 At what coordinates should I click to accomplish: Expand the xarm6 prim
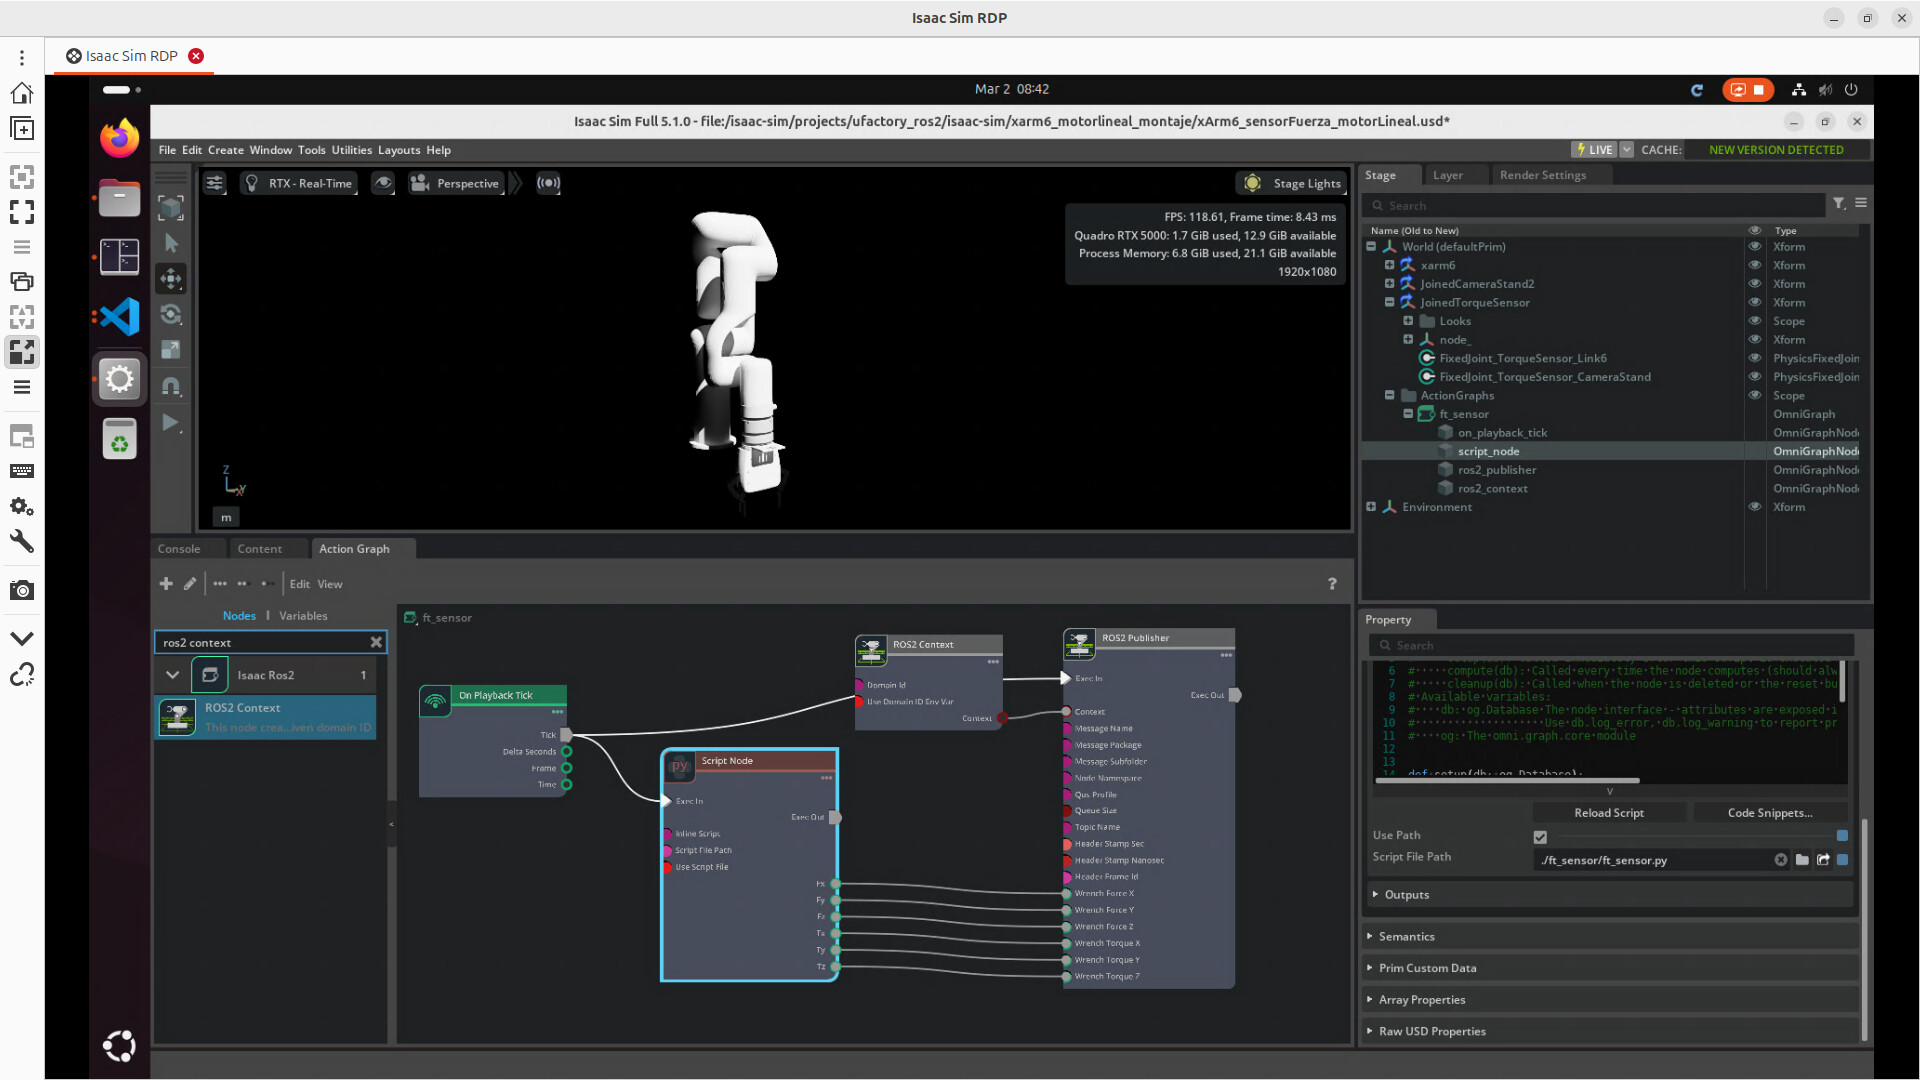click(1389, 265)
